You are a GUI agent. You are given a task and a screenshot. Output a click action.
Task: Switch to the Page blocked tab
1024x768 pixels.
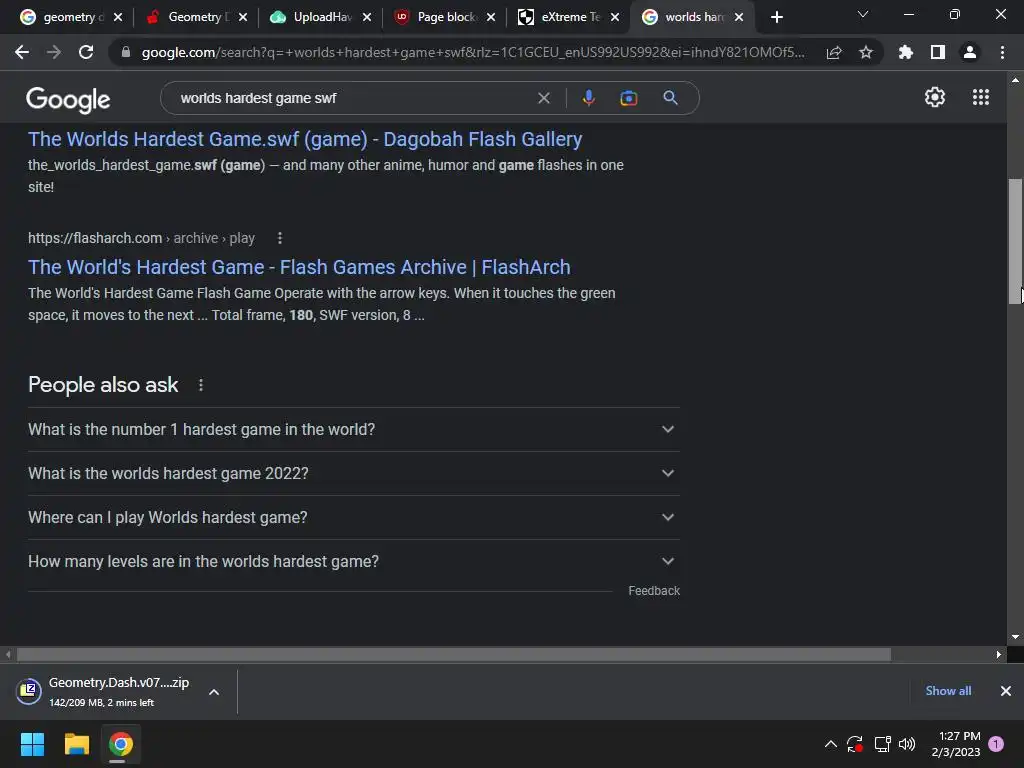click(445, 17)
